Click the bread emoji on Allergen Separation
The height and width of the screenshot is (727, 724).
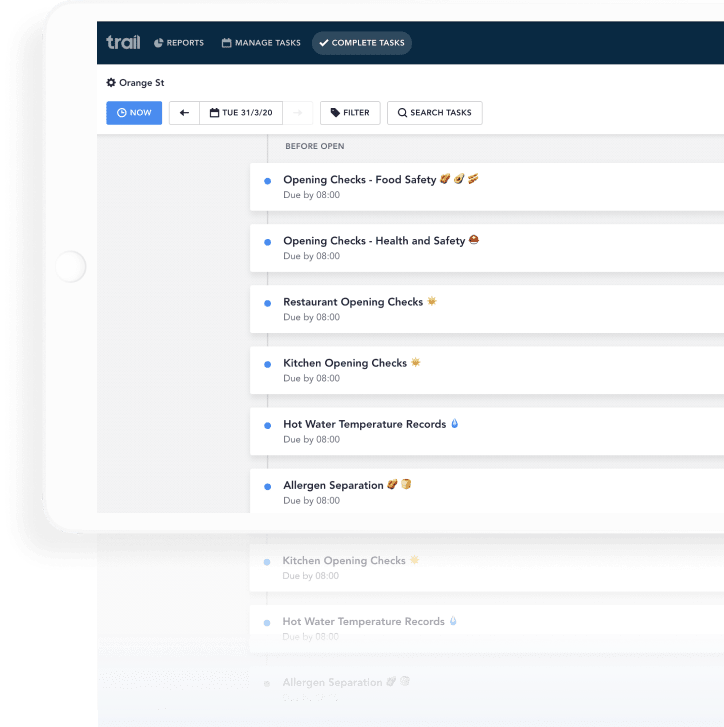pyautogui.click(x=406, y=484)
